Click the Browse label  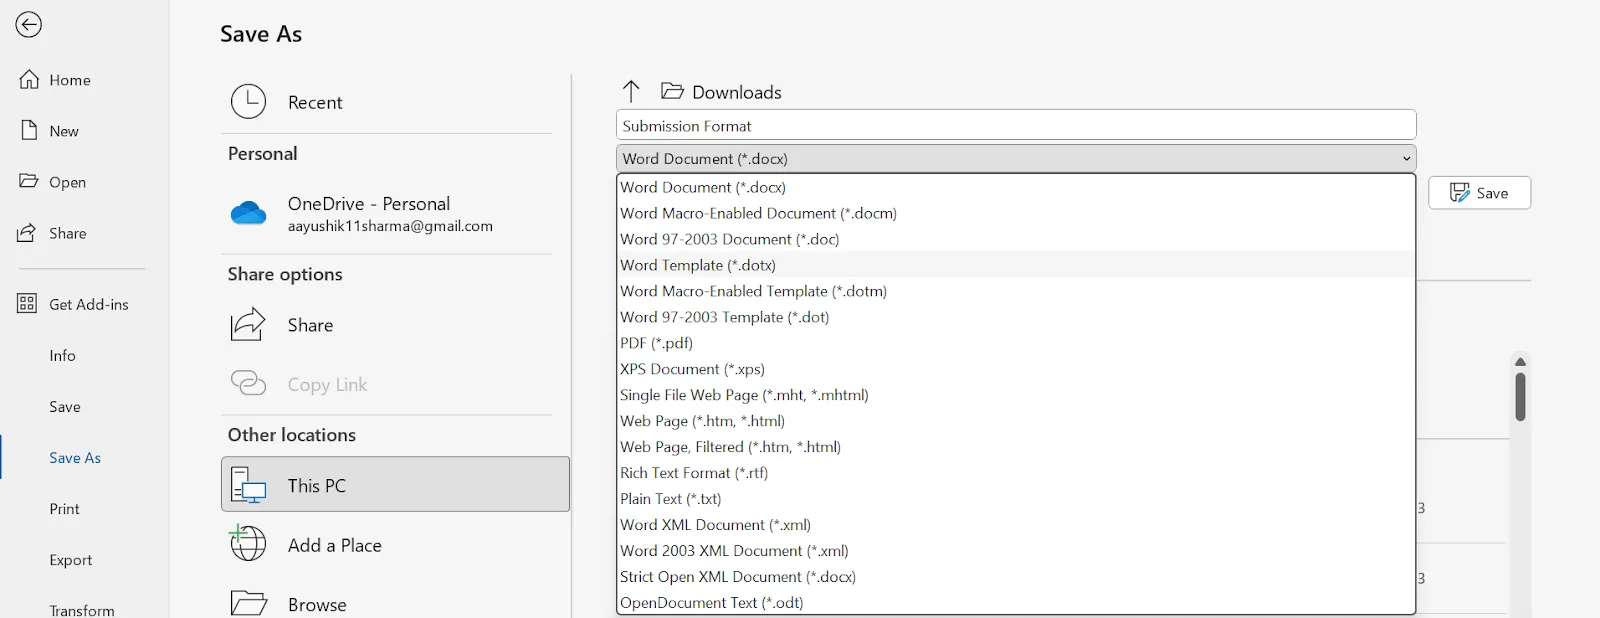click(x=317, y=604)
